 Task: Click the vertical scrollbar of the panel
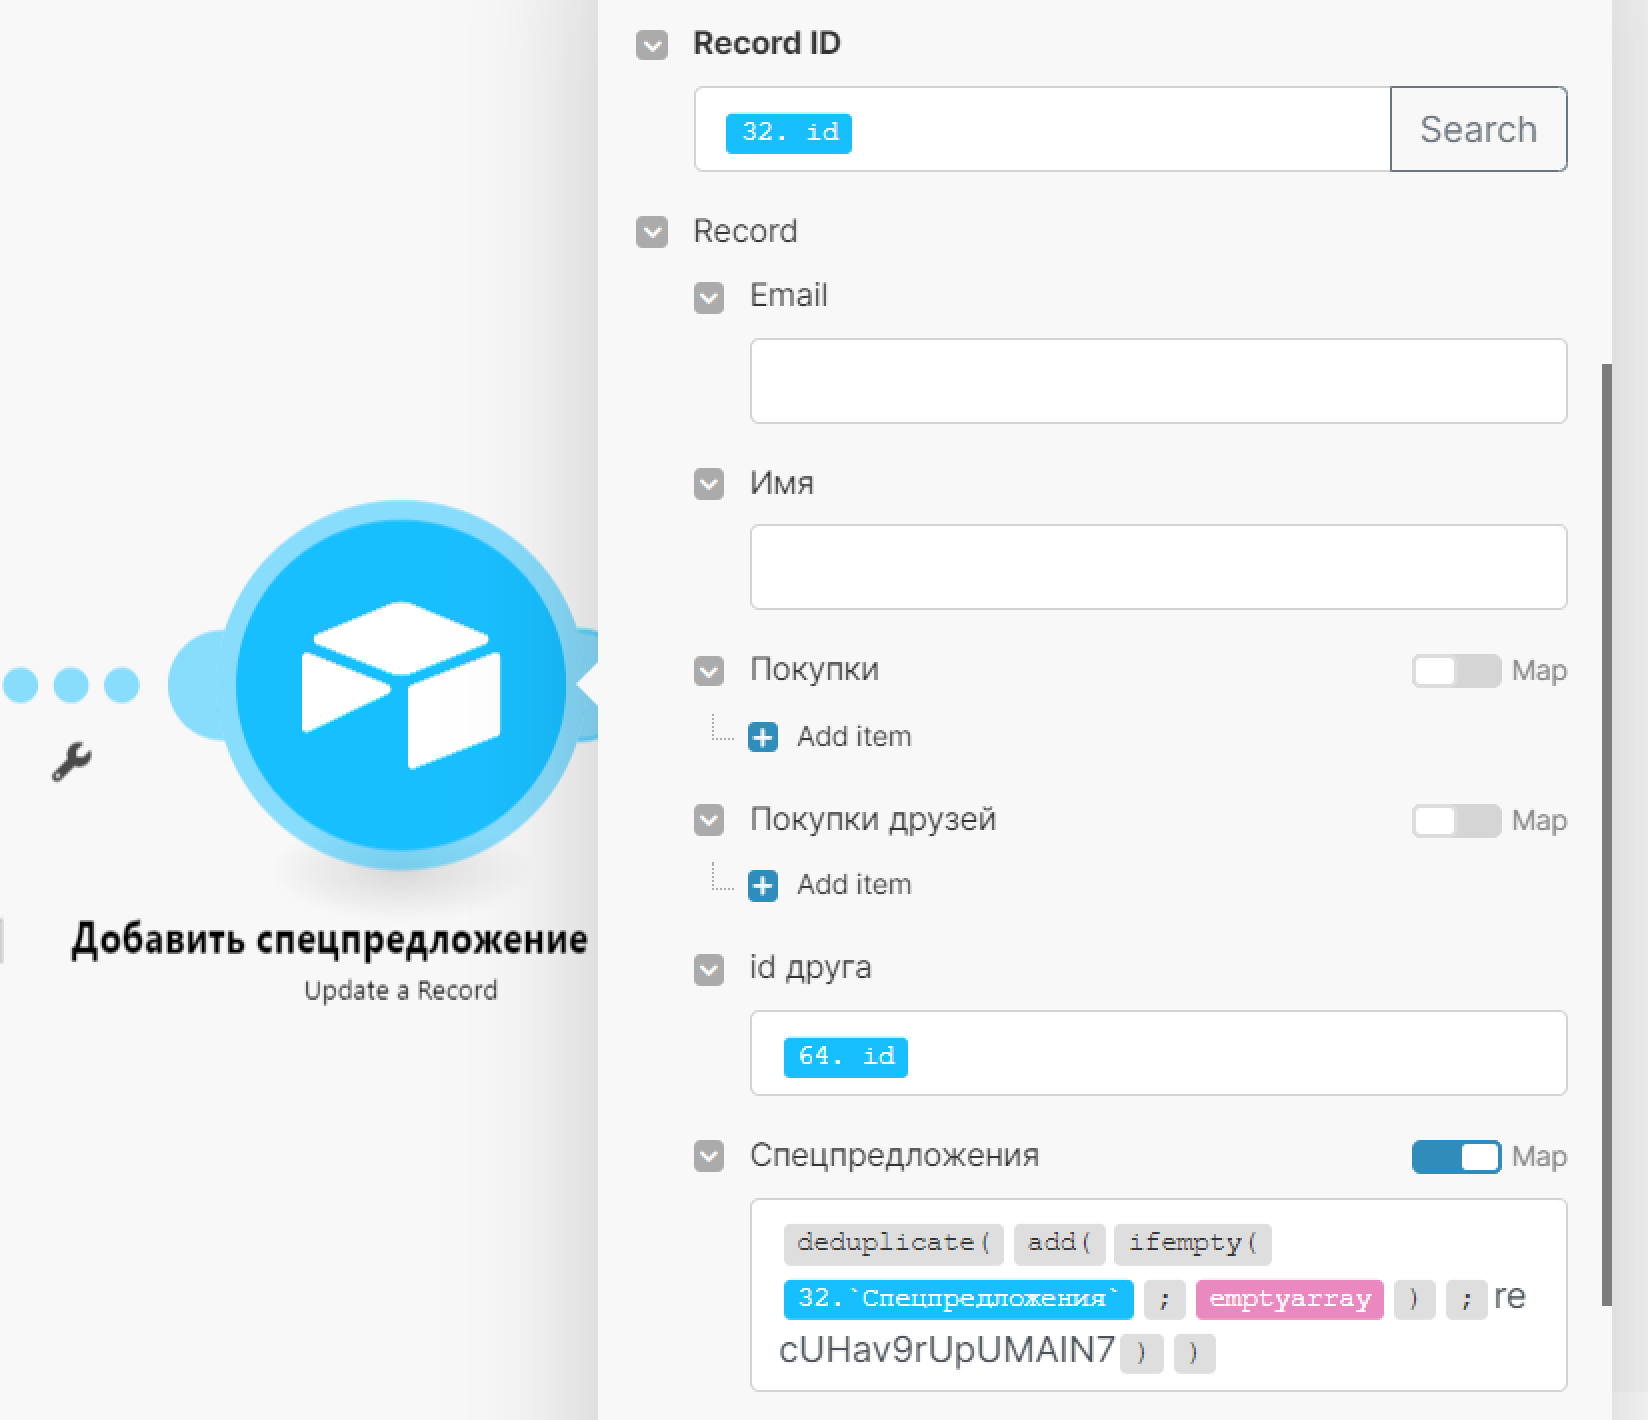pos(1607,835)
